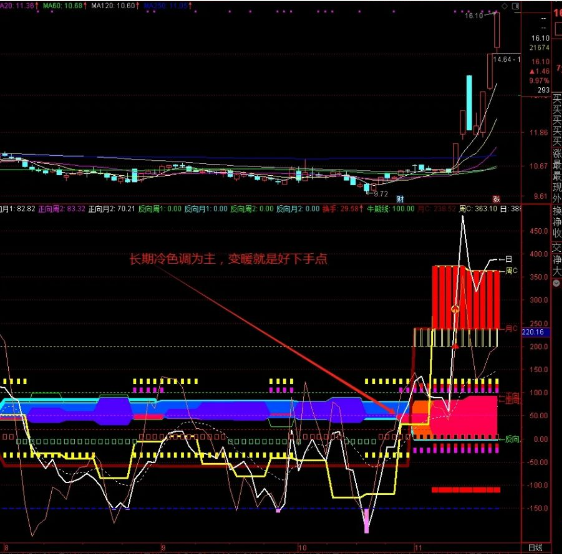
Task: Click the 9.97% change value in the side panel
Action: (539, 81)
